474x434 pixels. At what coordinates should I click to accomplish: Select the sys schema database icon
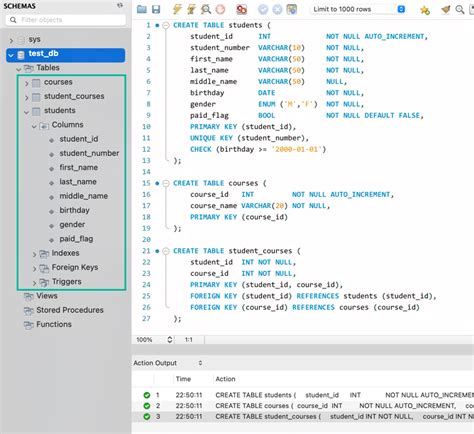(x=21, y=40)
